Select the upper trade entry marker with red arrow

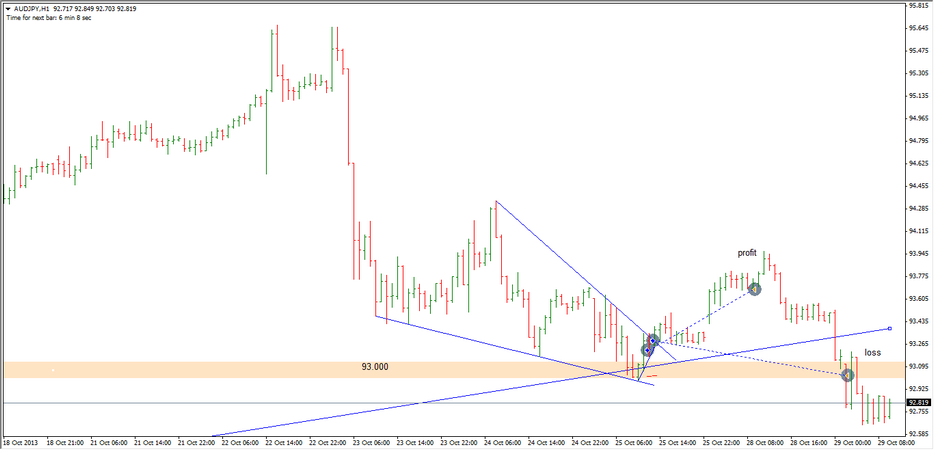click(652, 341)
